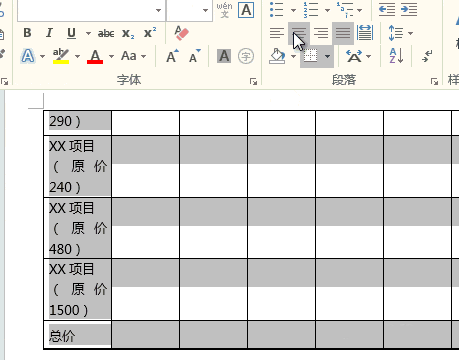Toggle character shading icon
459x360 pixels.
224,56
